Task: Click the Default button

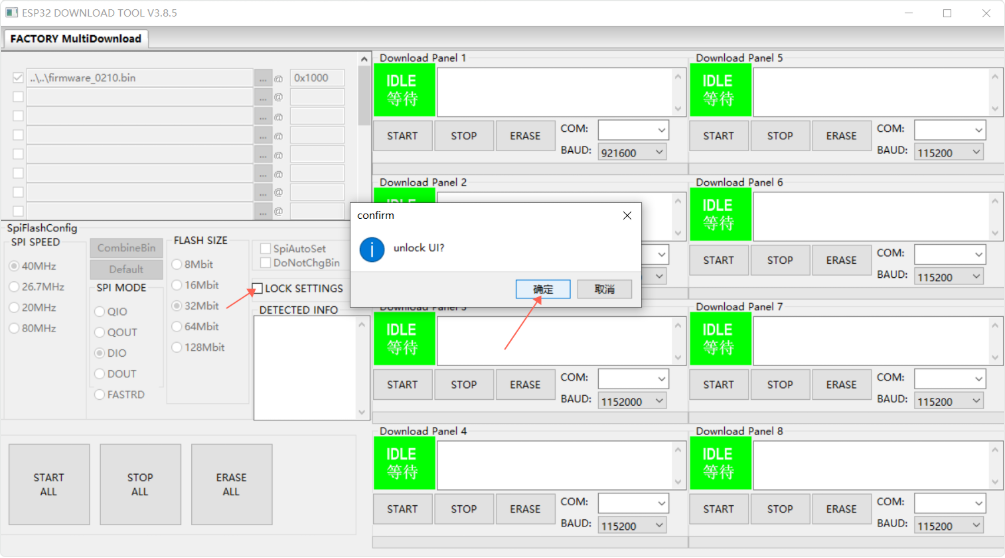Action: point(126,269)
